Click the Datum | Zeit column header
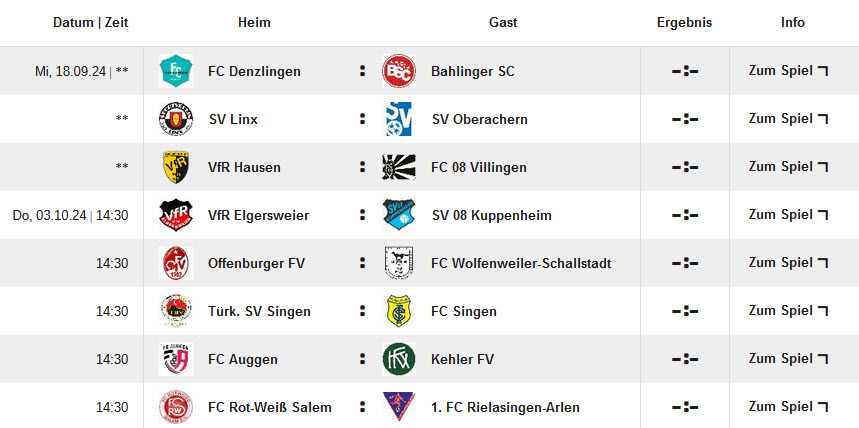 click(x=91, y=22)
